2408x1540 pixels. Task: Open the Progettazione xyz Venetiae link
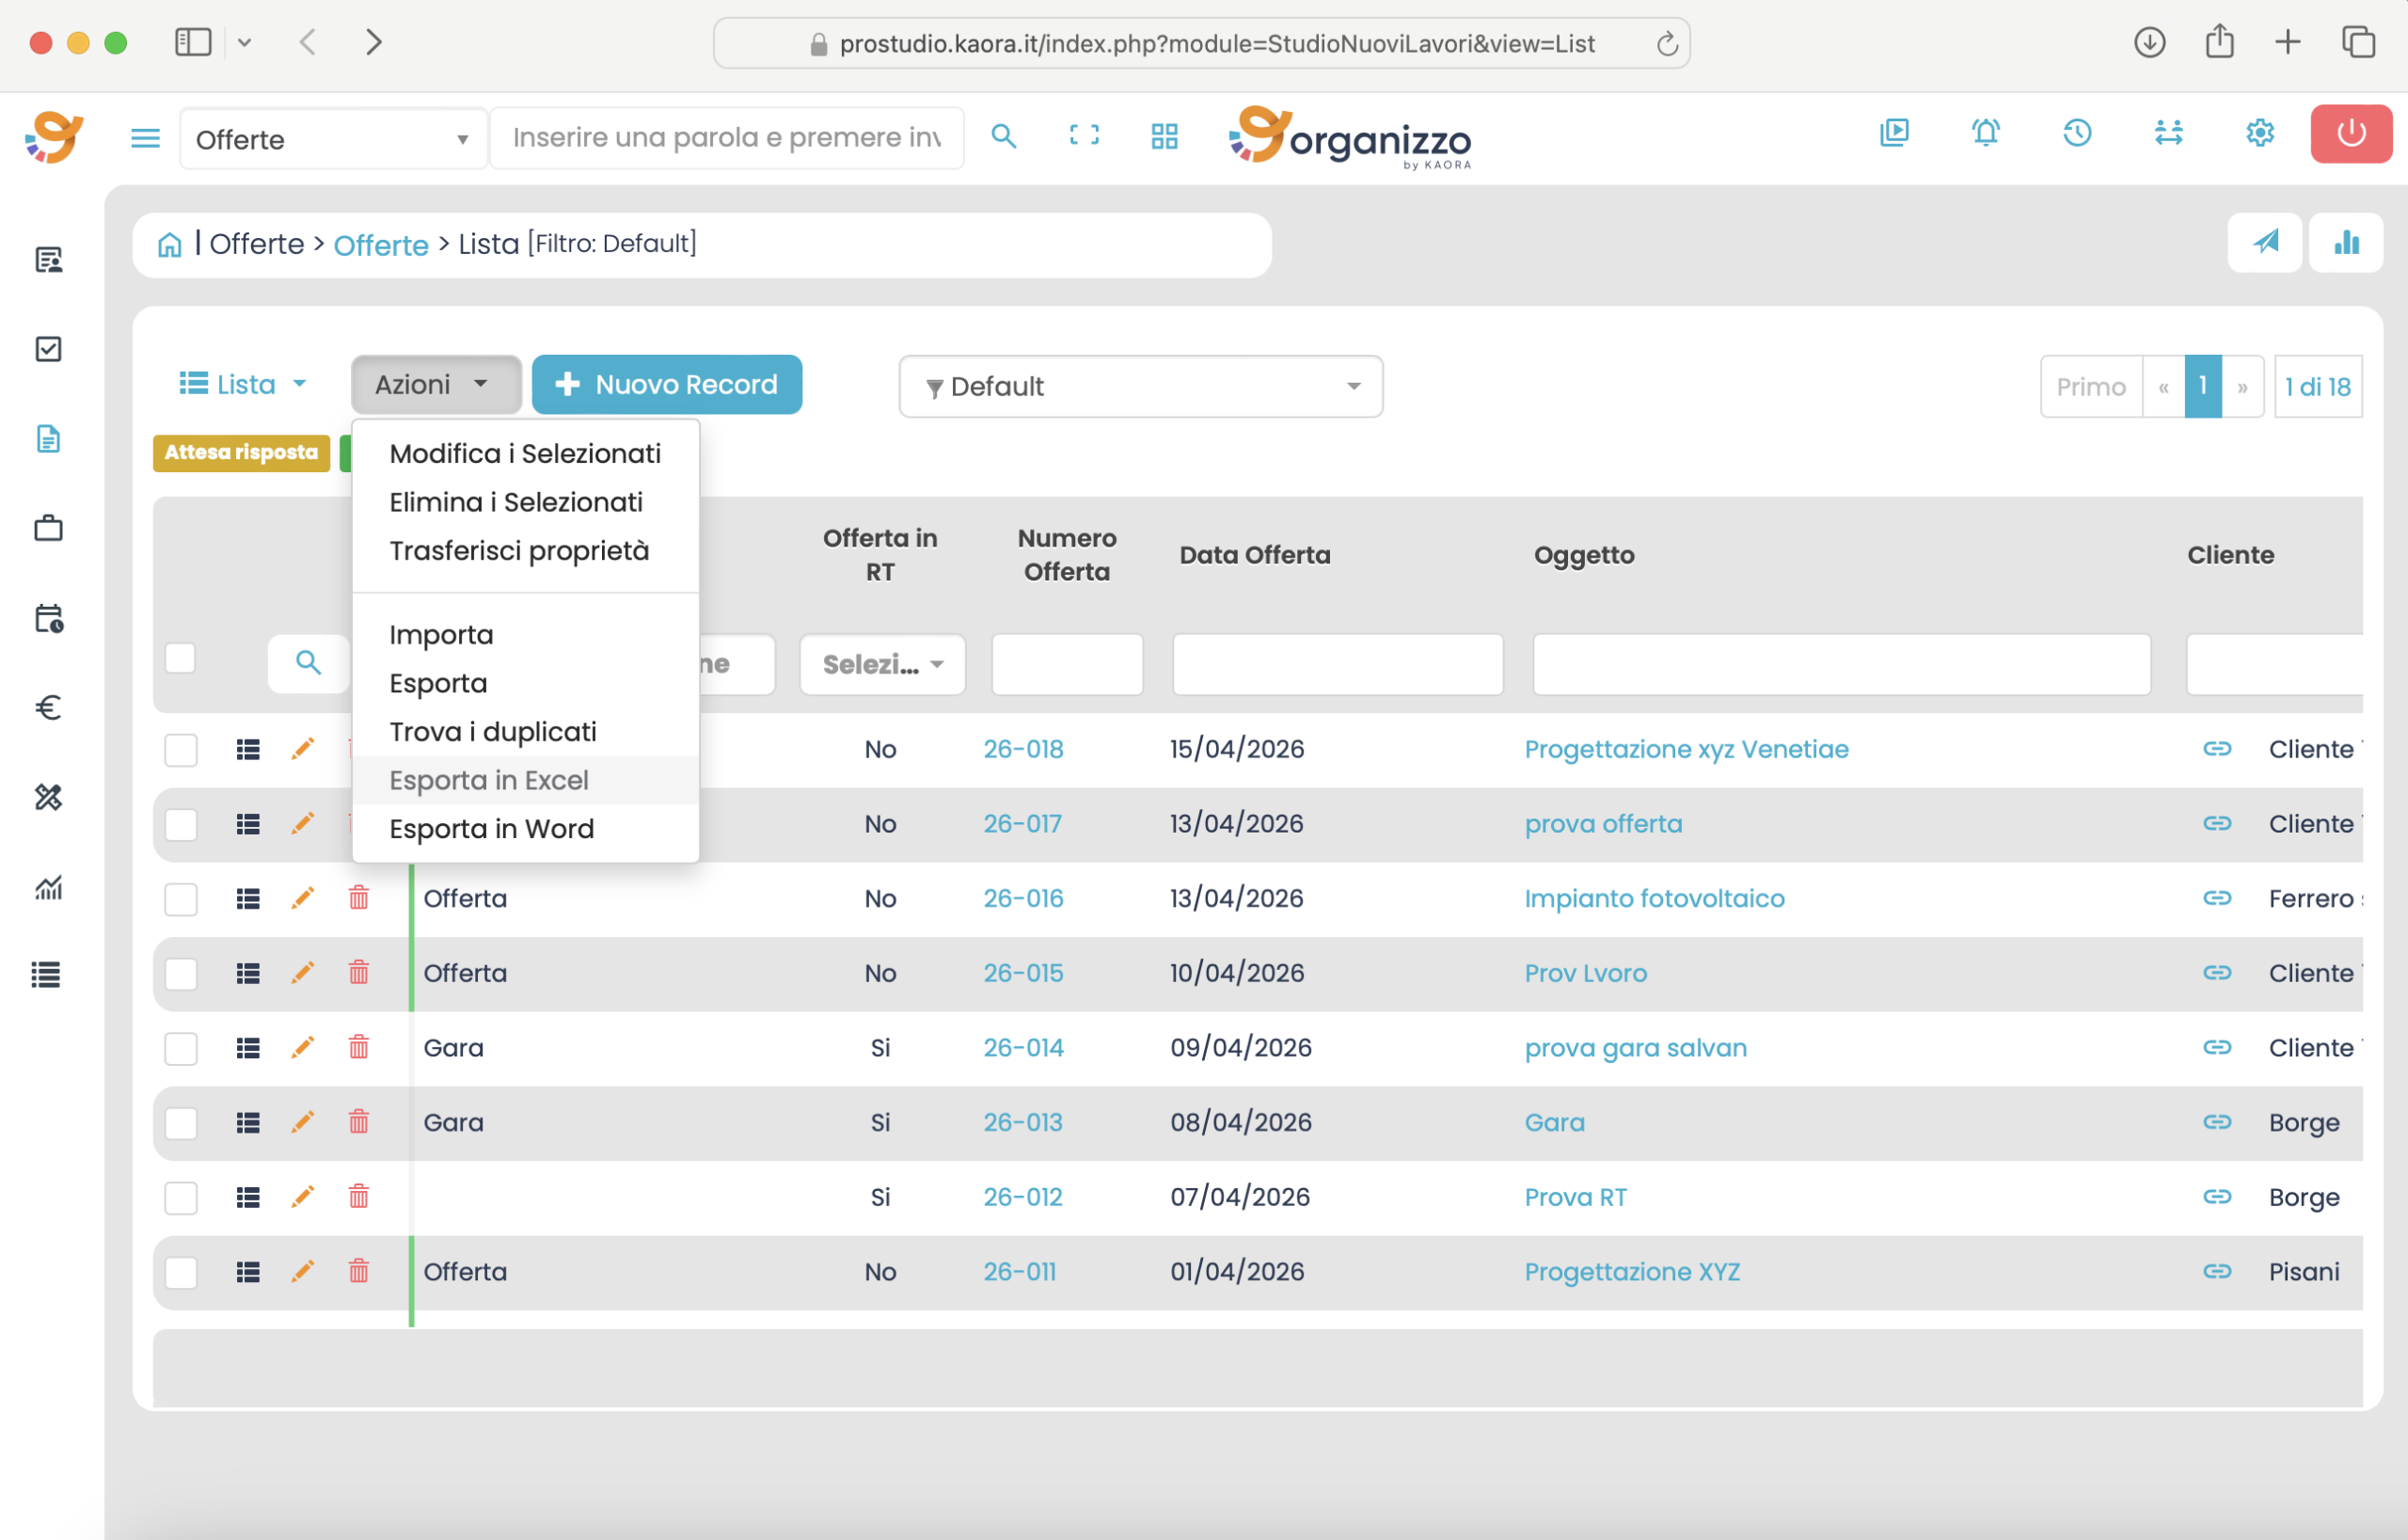click(x=1686, y=749)
